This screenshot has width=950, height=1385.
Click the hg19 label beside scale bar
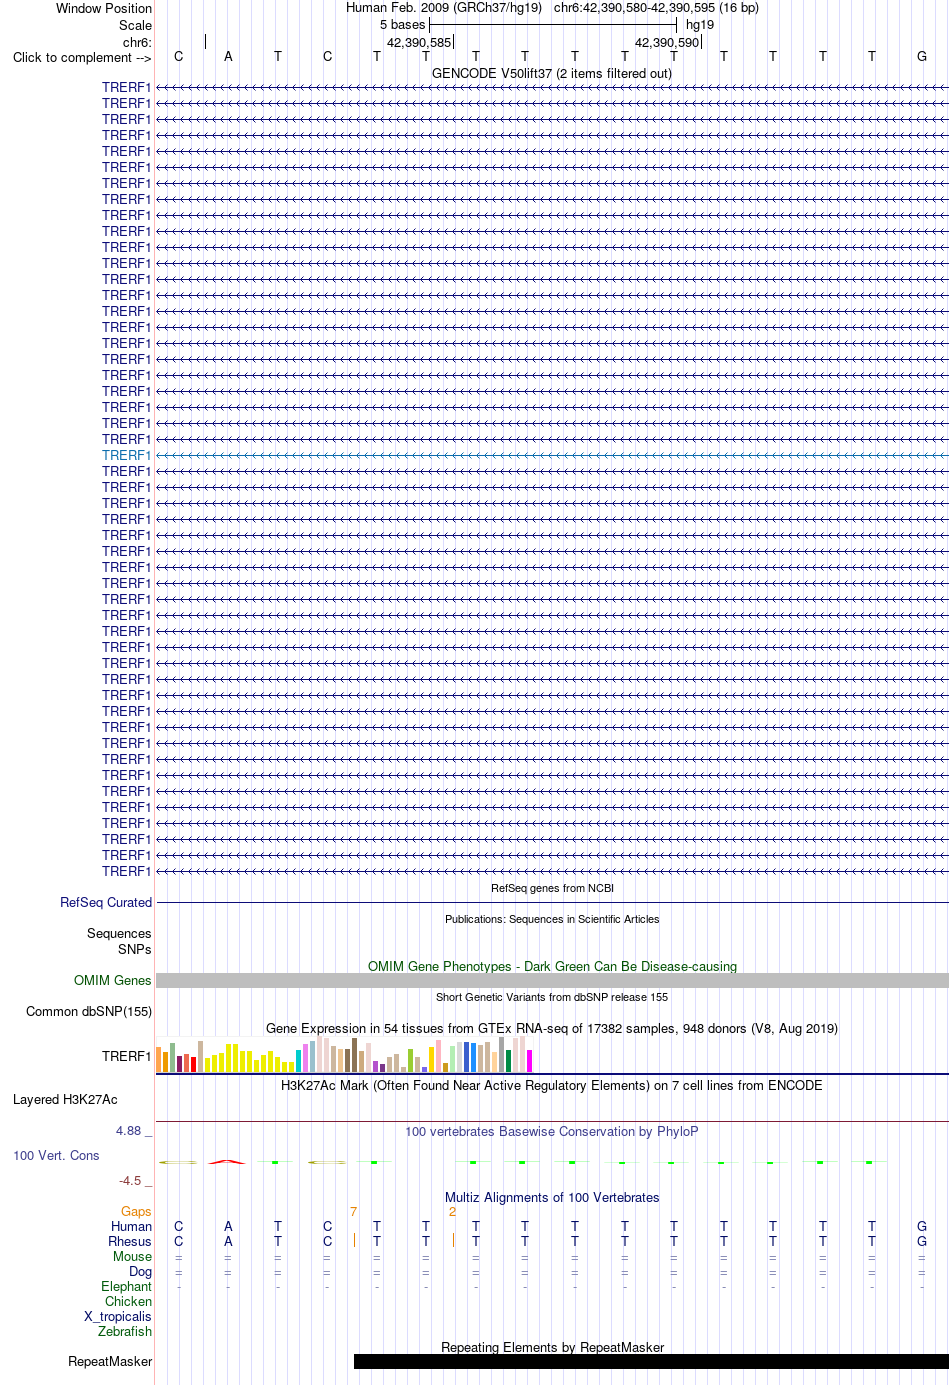pyautogui.click(x=700, y=24)
